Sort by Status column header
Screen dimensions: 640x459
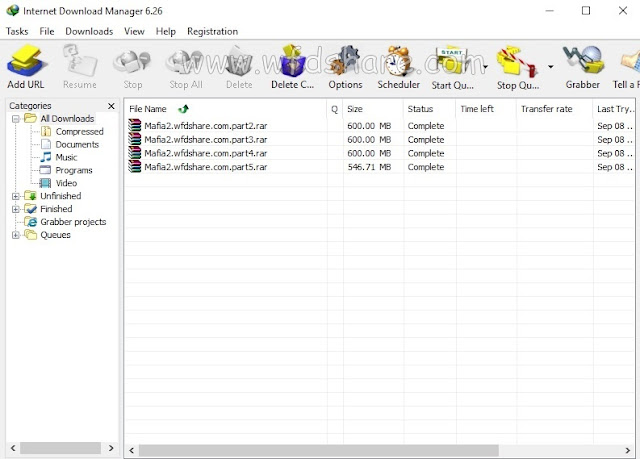(x=430, y=109)
